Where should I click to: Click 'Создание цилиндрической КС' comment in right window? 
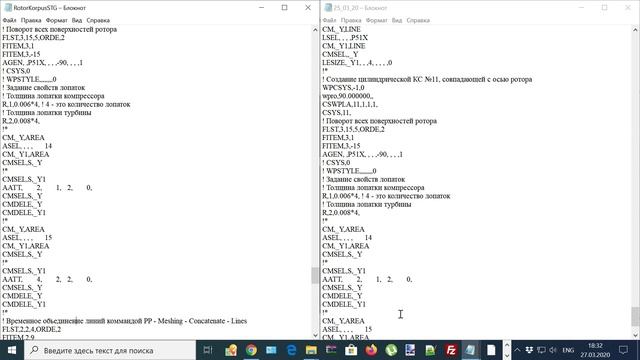427,79
